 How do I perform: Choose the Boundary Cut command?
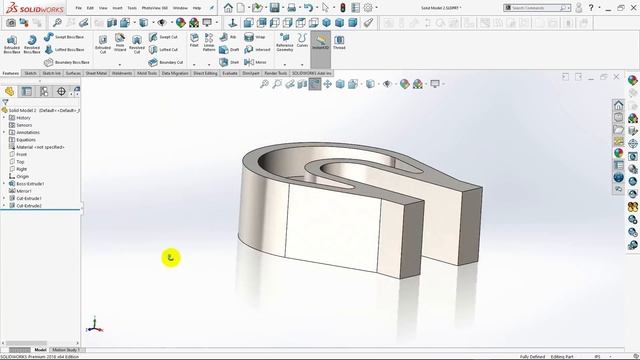(x=166, y=62)
